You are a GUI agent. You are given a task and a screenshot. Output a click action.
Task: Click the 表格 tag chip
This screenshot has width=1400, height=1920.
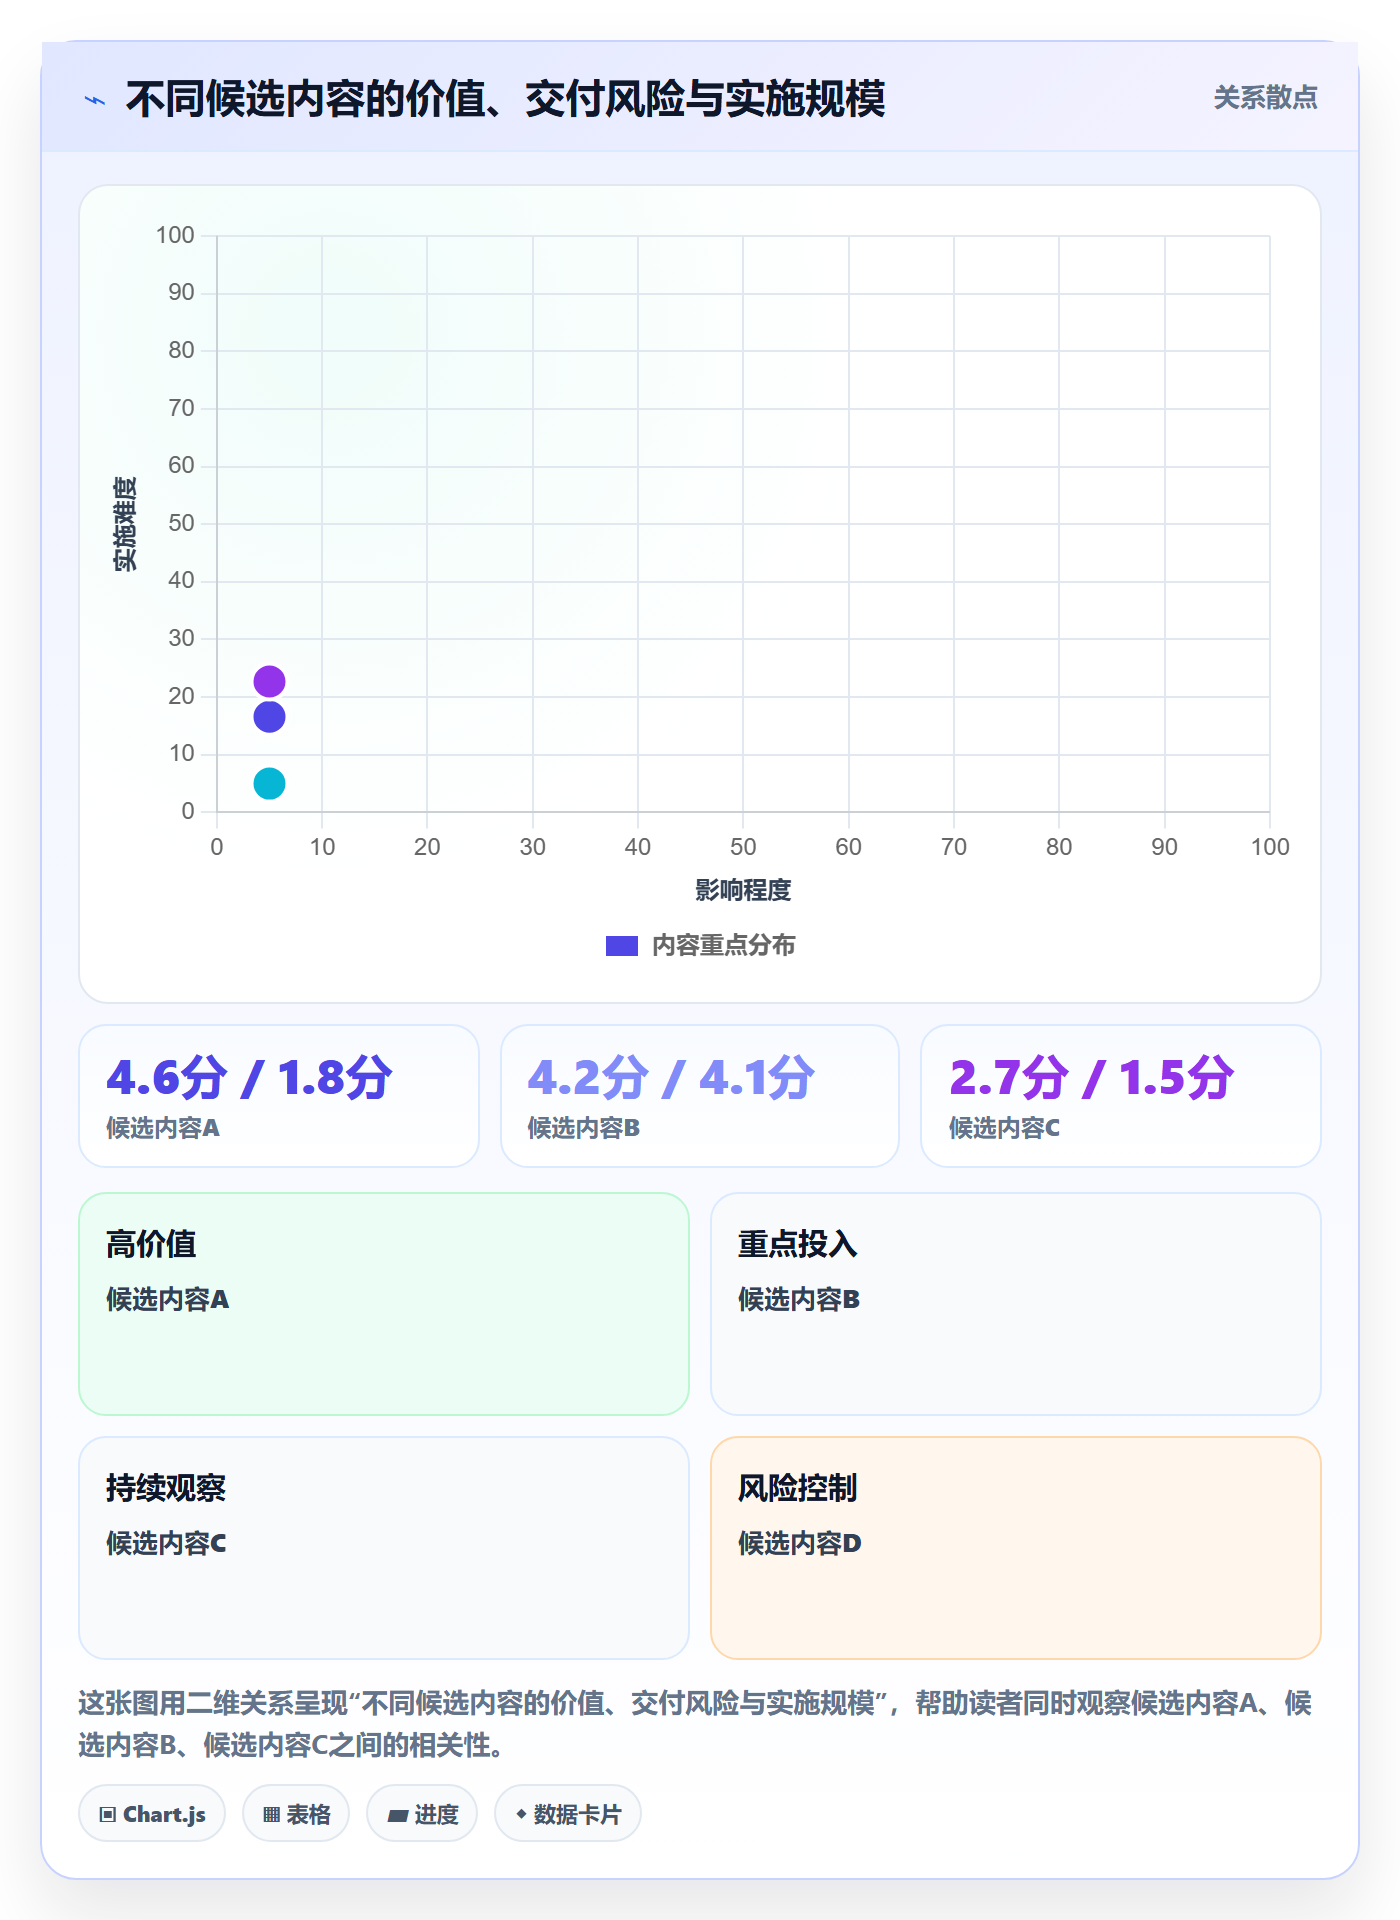click(x=296, y=1814)
